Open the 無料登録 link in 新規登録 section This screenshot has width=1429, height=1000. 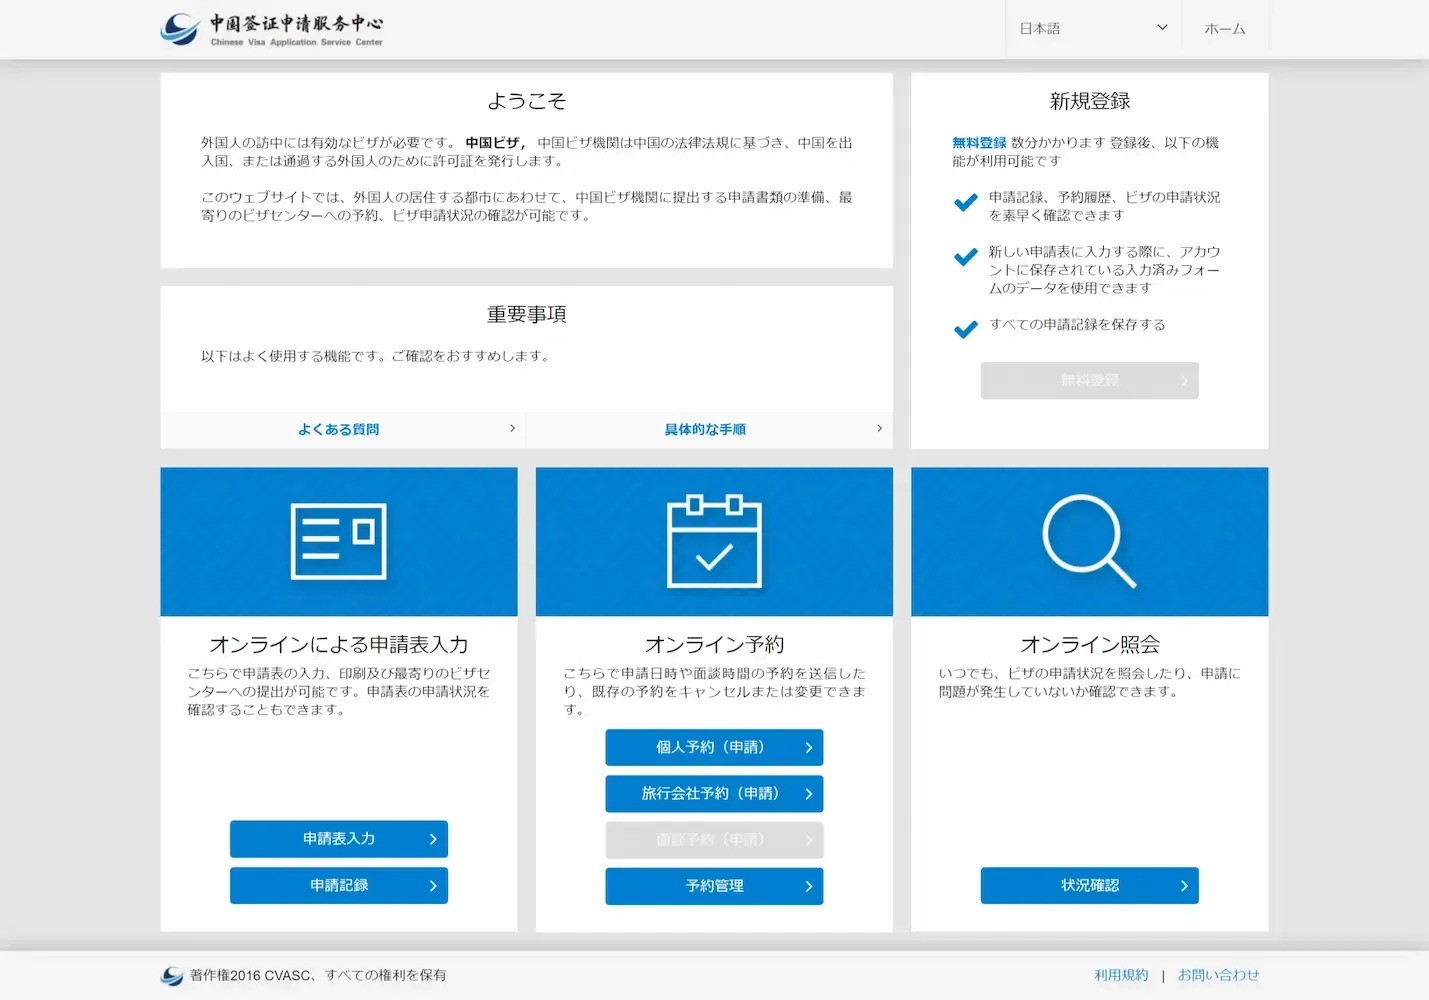(x=980, y=142)
